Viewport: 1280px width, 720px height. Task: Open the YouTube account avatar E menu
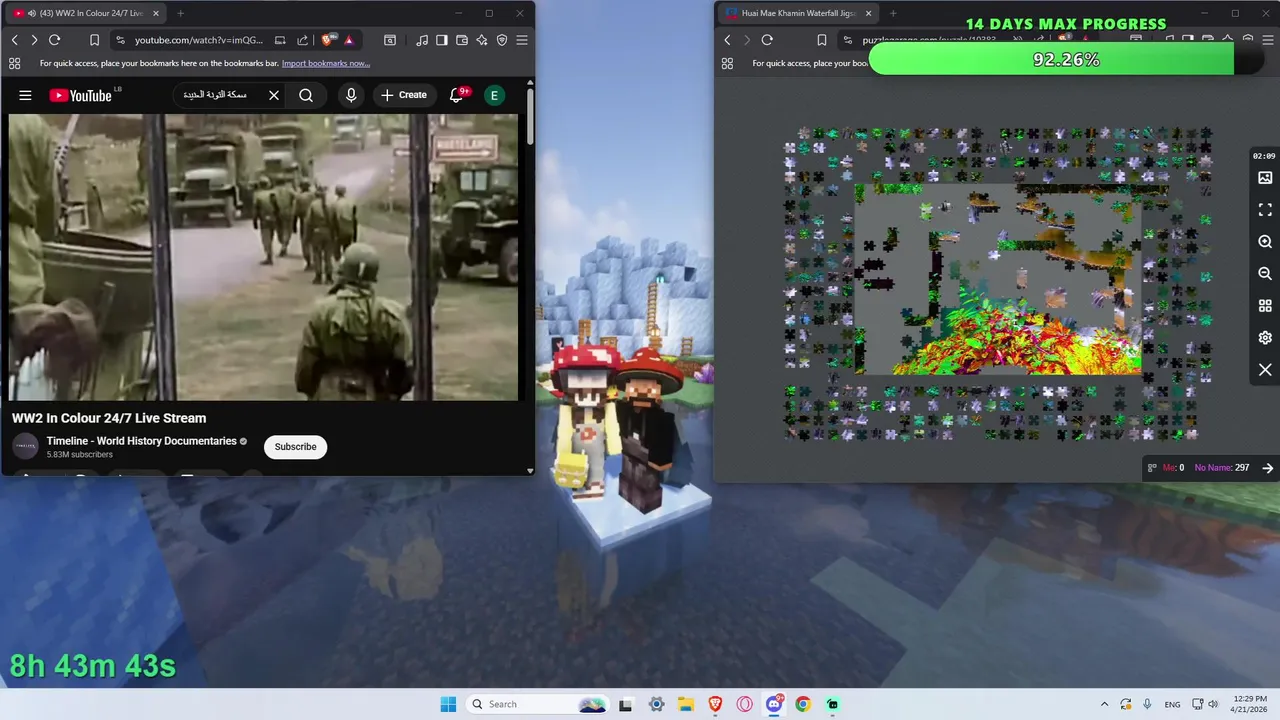click(x=494, y=95)
